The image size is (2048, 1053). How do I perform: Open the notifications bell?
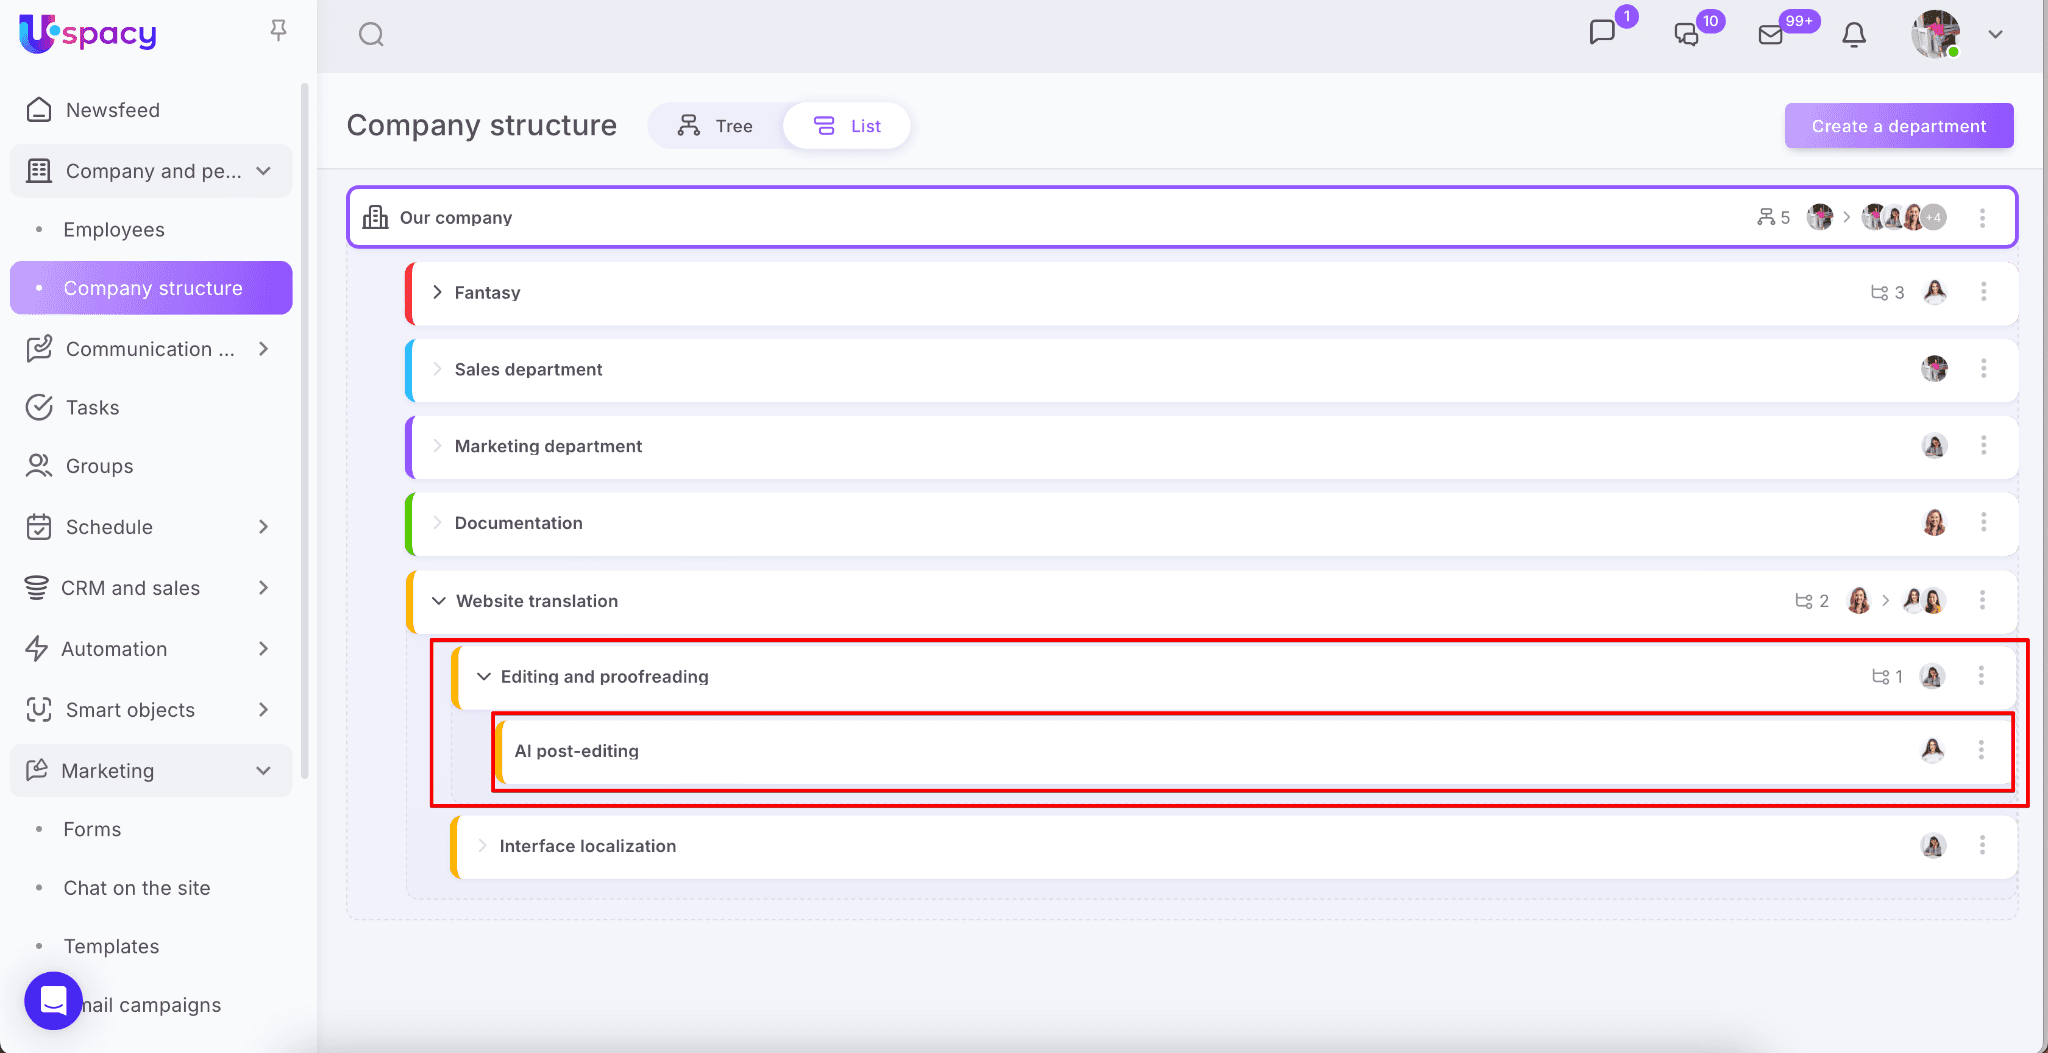click(x=1854, y=35)
